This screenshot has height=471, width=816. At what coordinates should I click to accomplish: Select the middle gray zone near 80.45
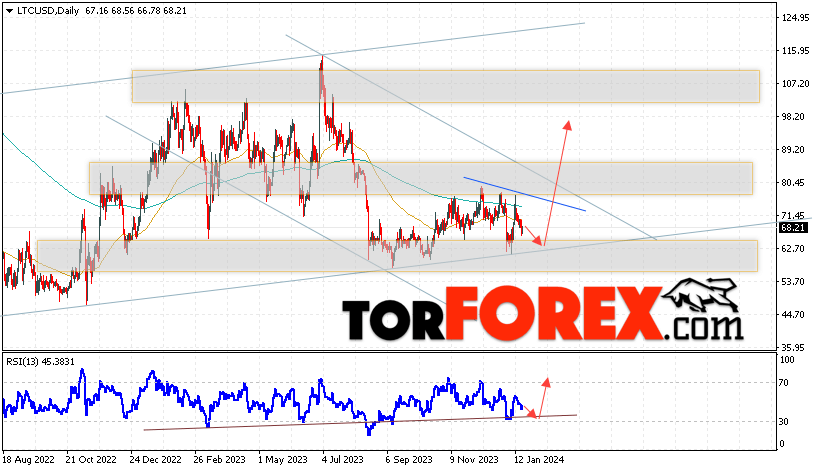420,179
